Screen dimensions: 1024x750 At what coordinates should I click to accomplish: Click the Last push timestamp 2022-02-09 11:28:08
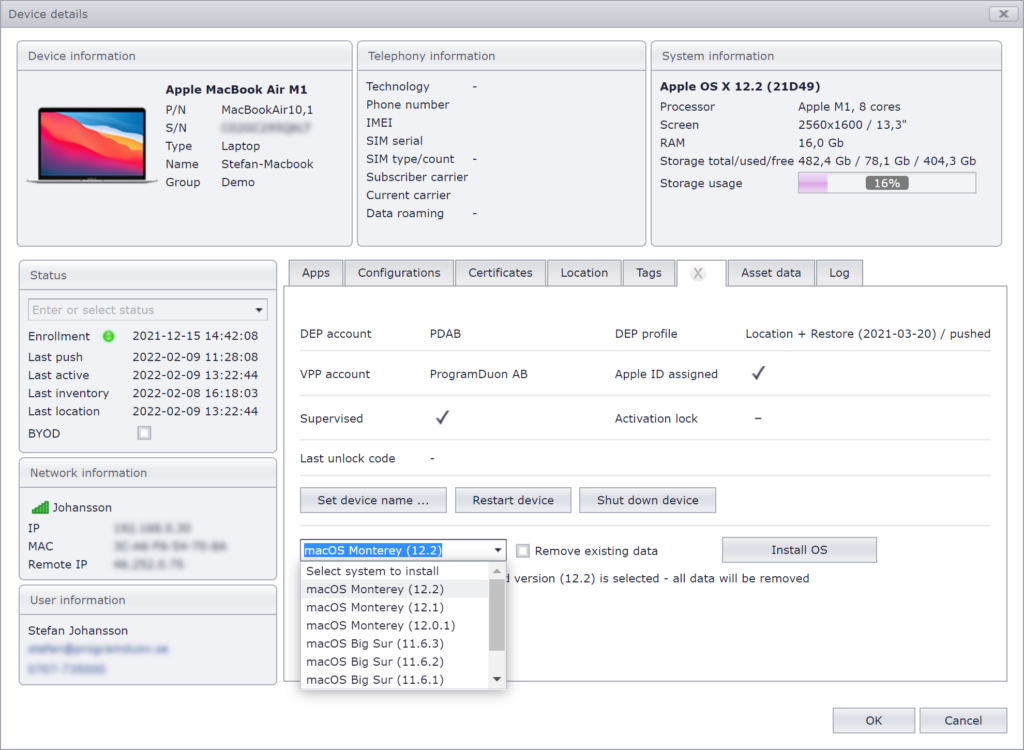point(195,357)
